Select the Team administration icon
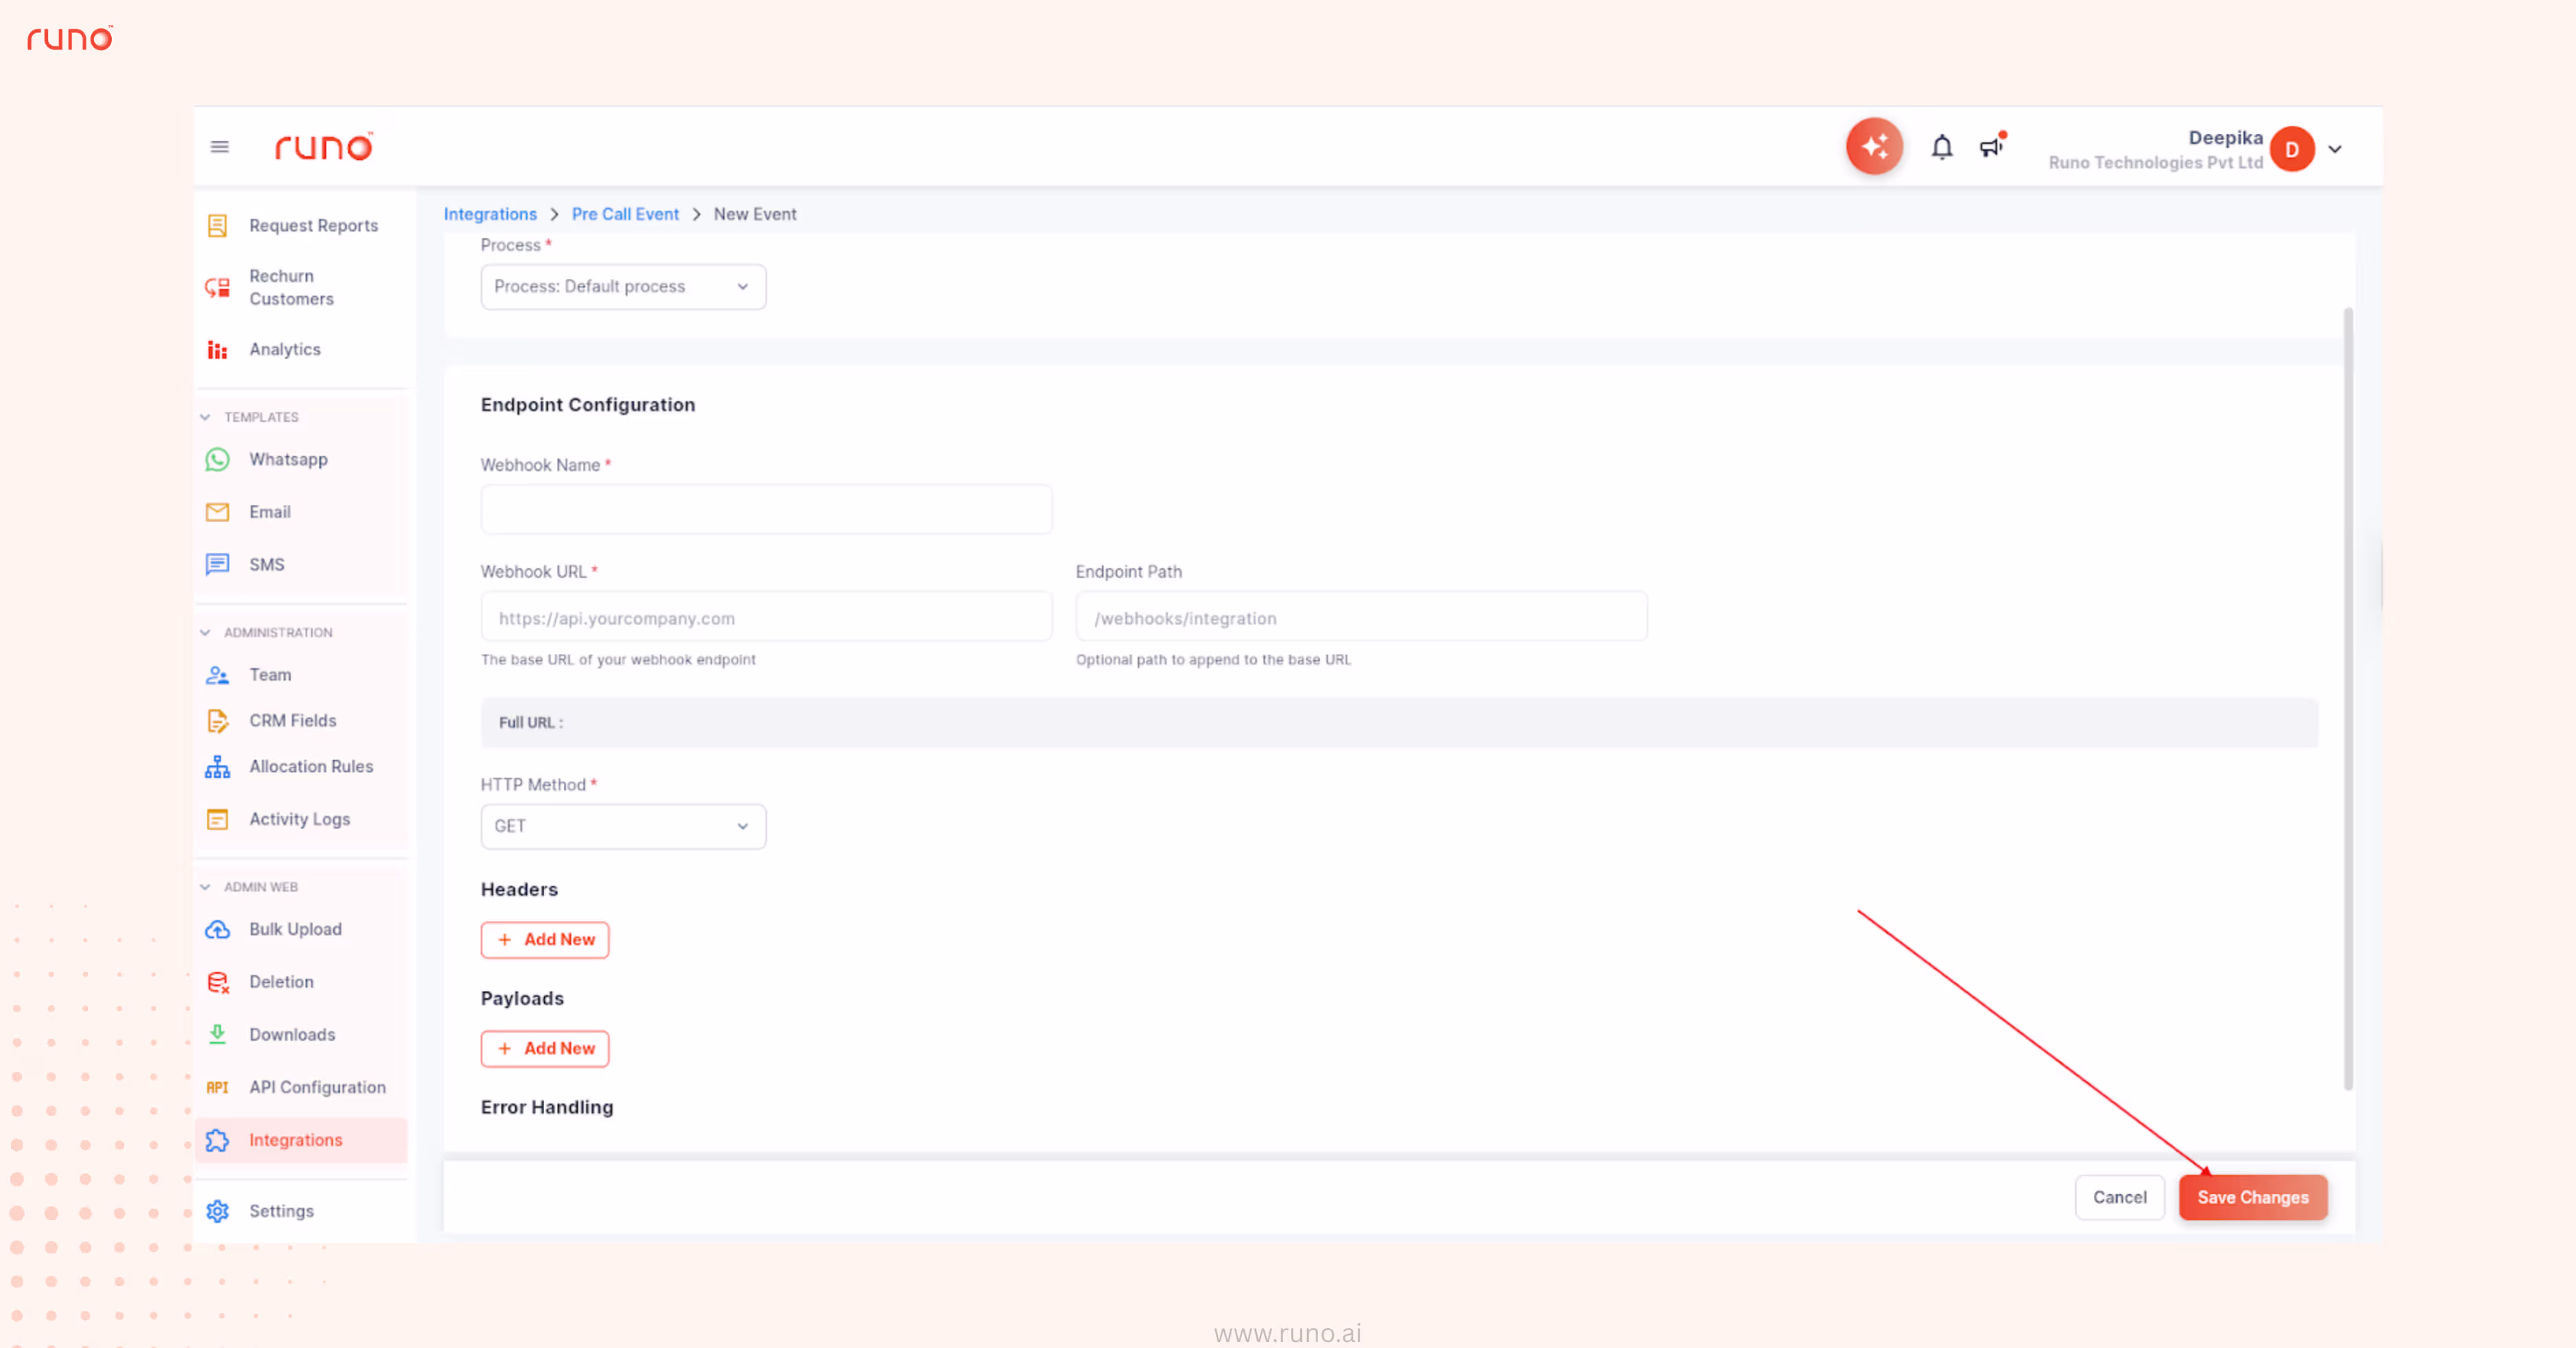Viewport: 2576px width, 1348px height. click(218, 675)
